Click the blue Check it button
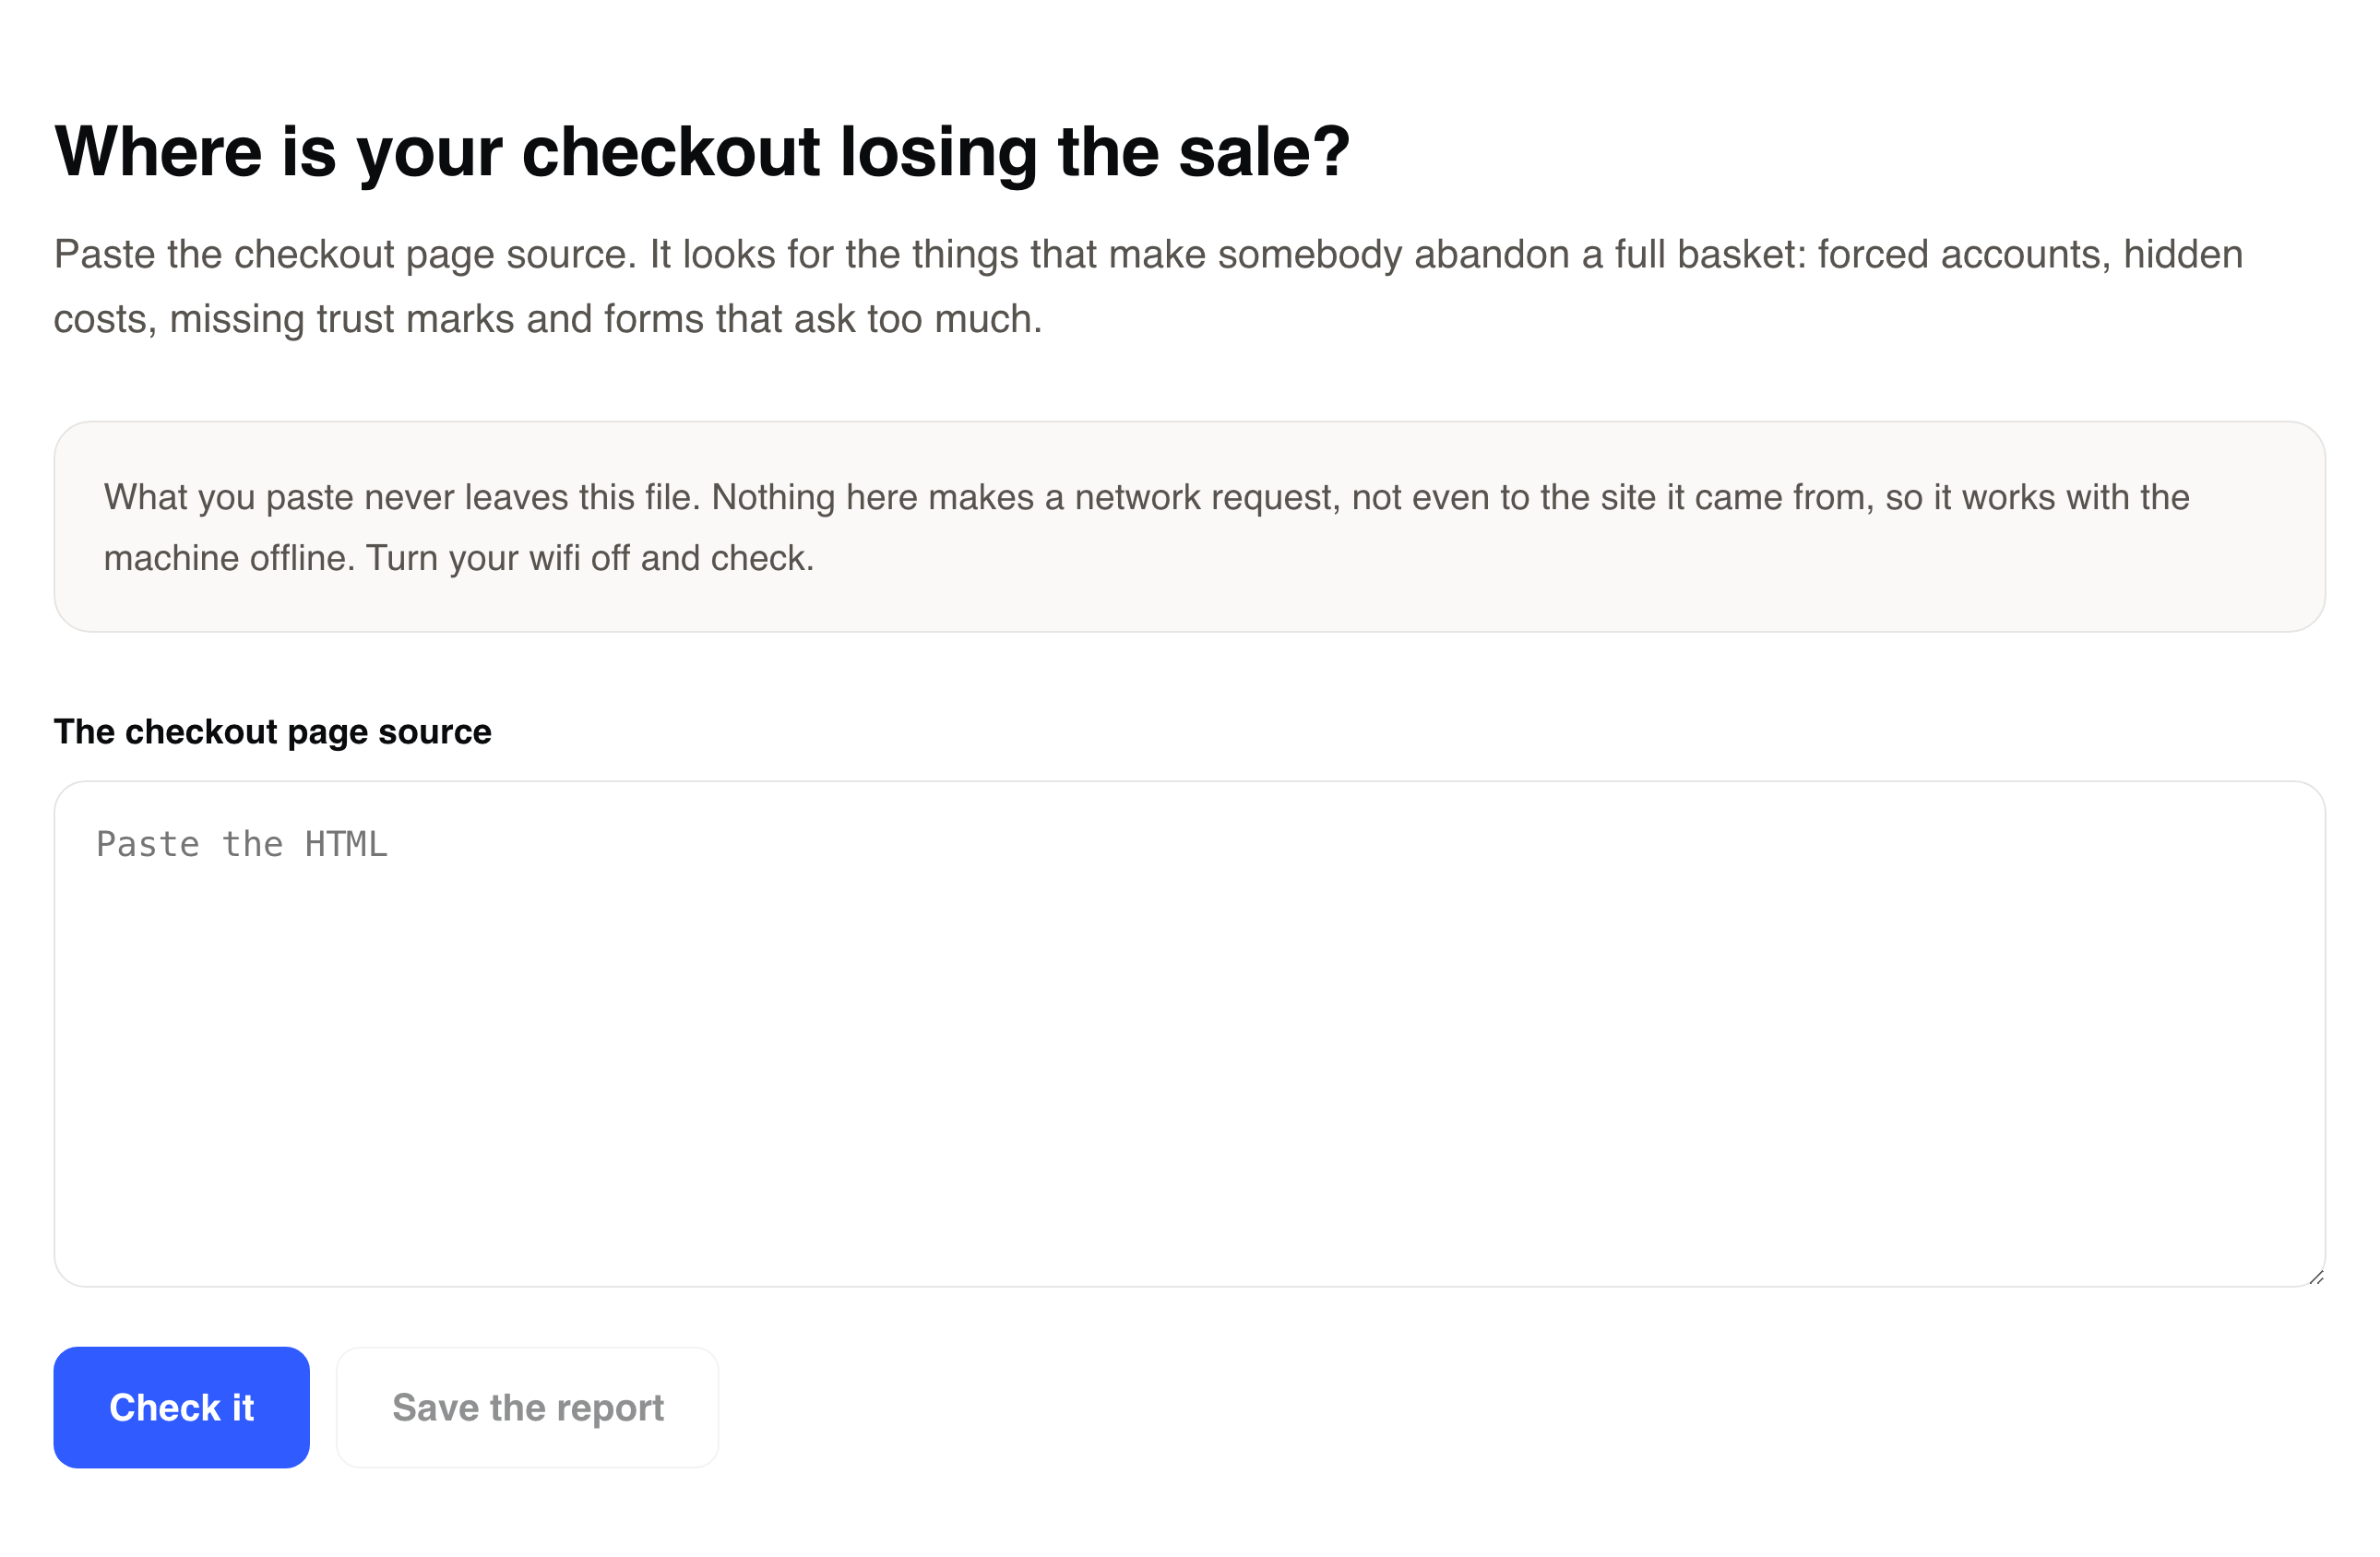The height and width of the screenshot is (1557, 2380). pos(181,1407)
